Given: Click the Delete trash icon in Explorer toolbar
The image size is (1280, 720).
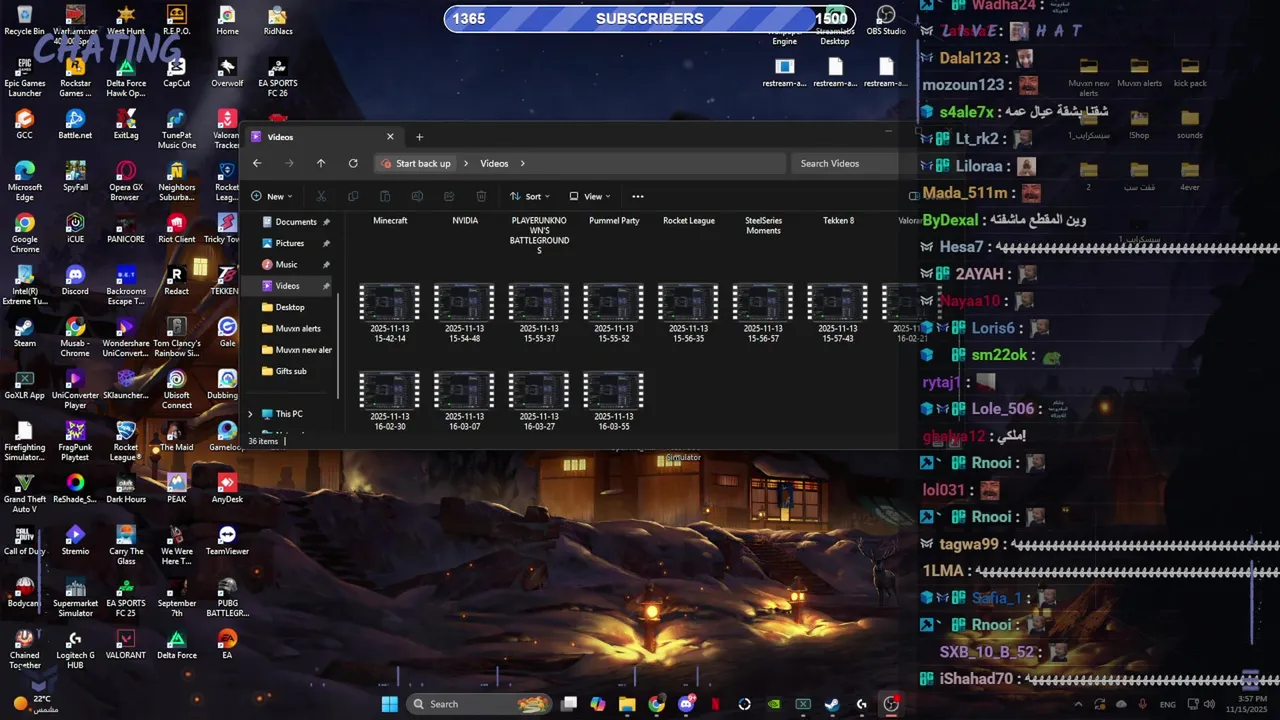Looking at the screenshot, I should pos(481,196).
